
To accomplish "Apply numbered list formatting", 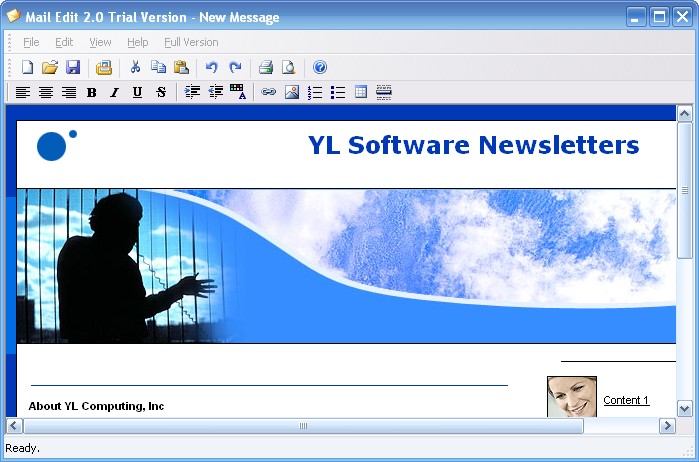I will 315,92.
